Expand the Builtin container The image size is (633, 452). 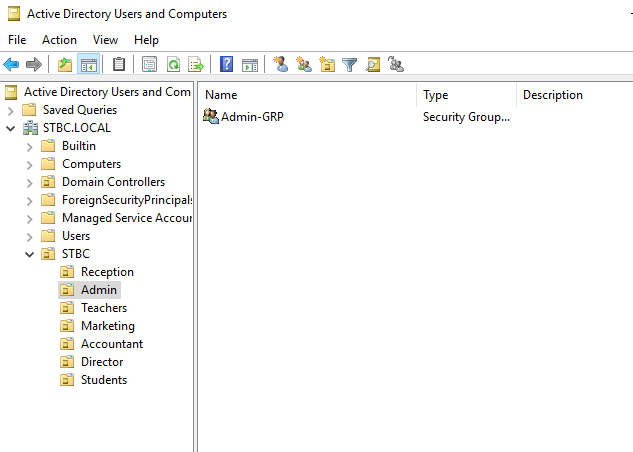click(29, 147)
